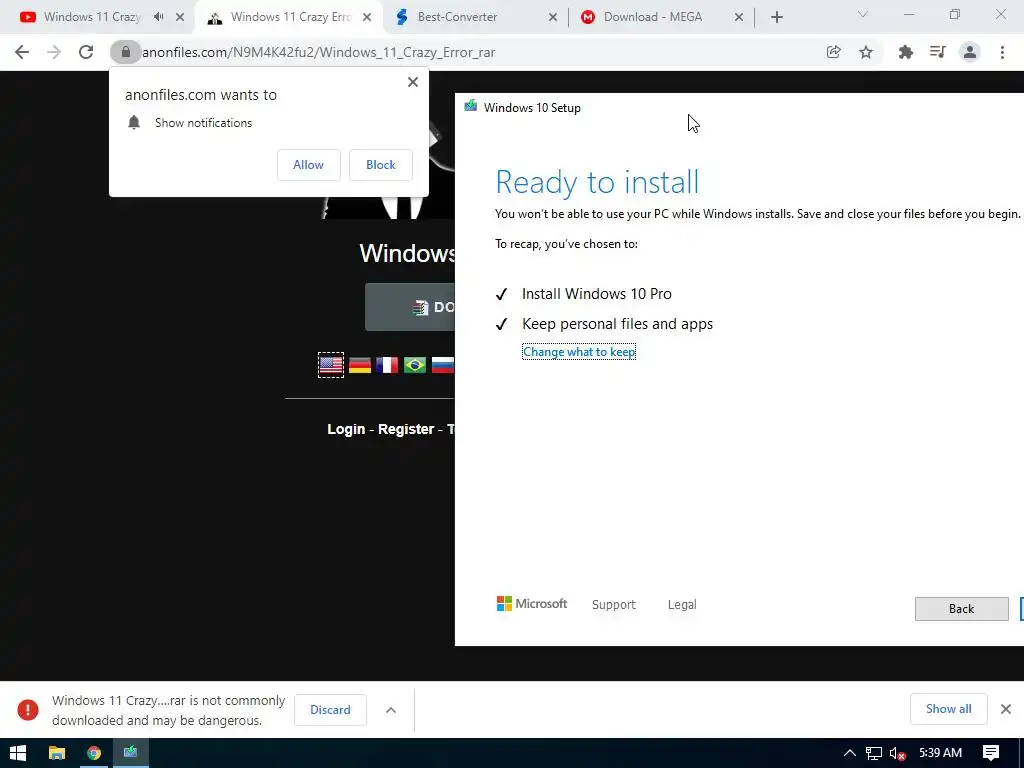Viewport: 1024px width, 768px height.
Task: Open Windows Start menu
Action: pyautogui.click(x=18, y=753)
